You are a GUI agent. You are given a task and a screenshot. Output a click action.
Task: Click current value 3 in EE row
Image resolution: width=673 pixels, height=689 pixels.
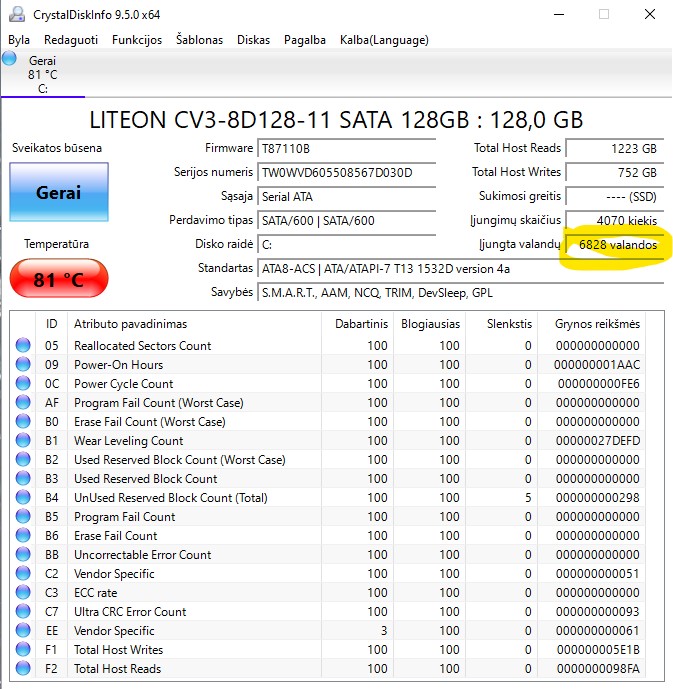coord(384,631)
